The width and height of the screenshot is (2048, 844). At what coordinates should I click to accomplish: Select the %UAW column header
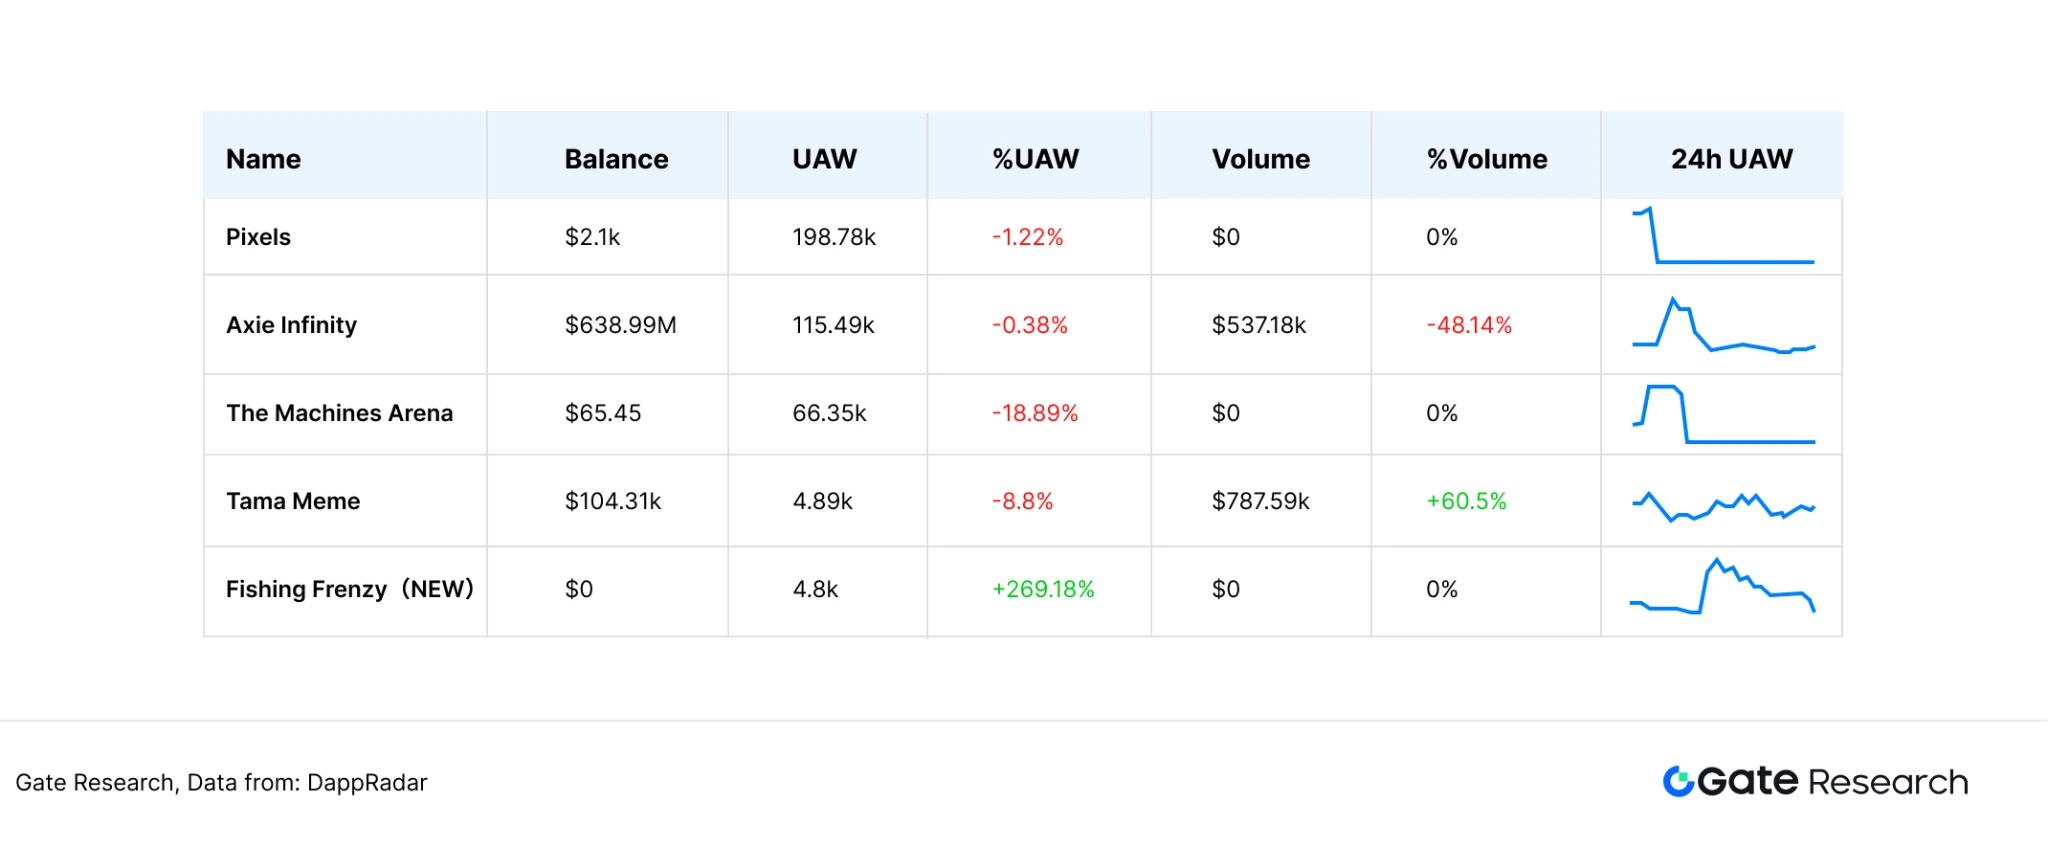tap(1035, 159)
